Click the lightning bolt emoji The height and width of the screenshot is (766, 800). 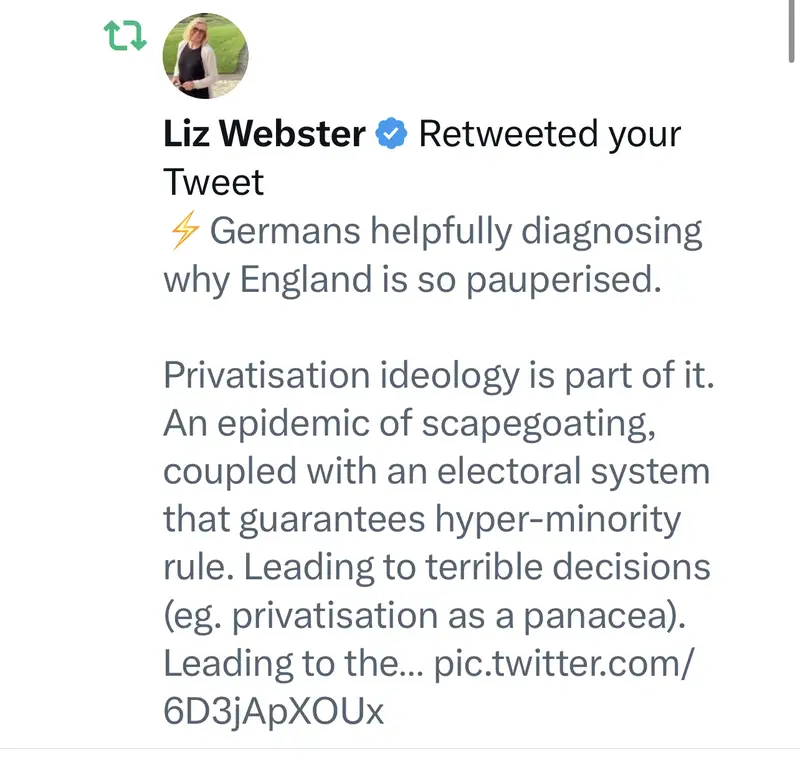tap(182, 231)
